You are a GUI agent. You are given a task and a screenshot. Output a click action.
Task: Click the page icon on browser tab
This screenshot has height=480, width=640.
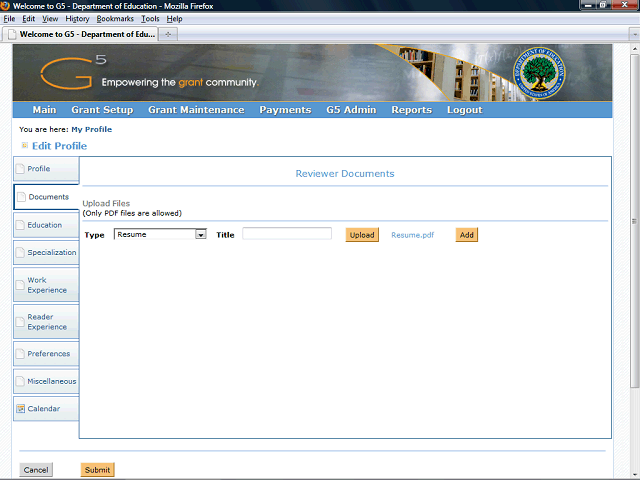12,34
